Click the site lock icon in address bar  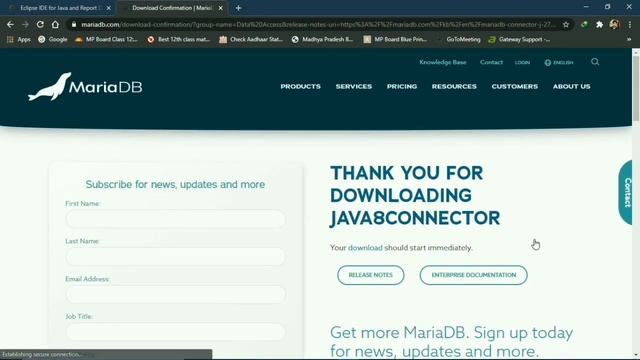(74, 24)
